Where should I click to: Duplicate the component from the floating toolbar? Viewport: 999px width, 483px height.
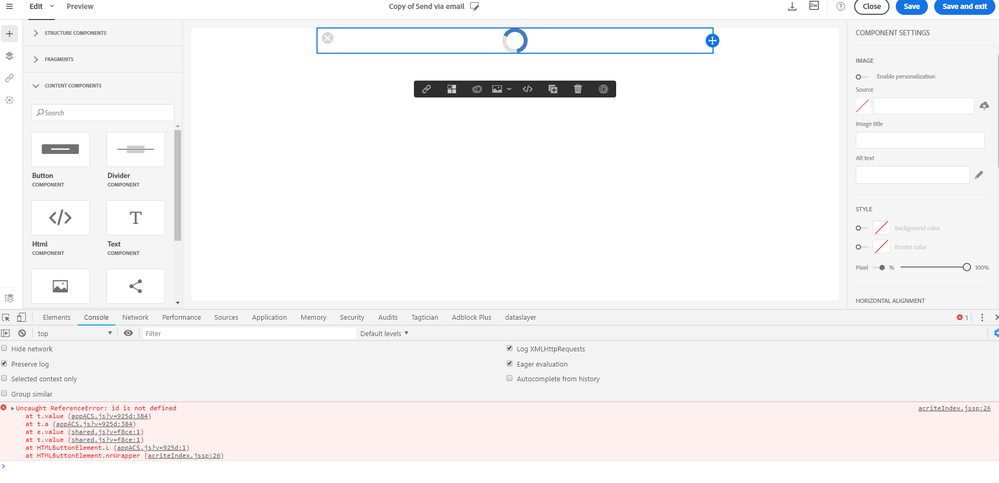[553, 89]
